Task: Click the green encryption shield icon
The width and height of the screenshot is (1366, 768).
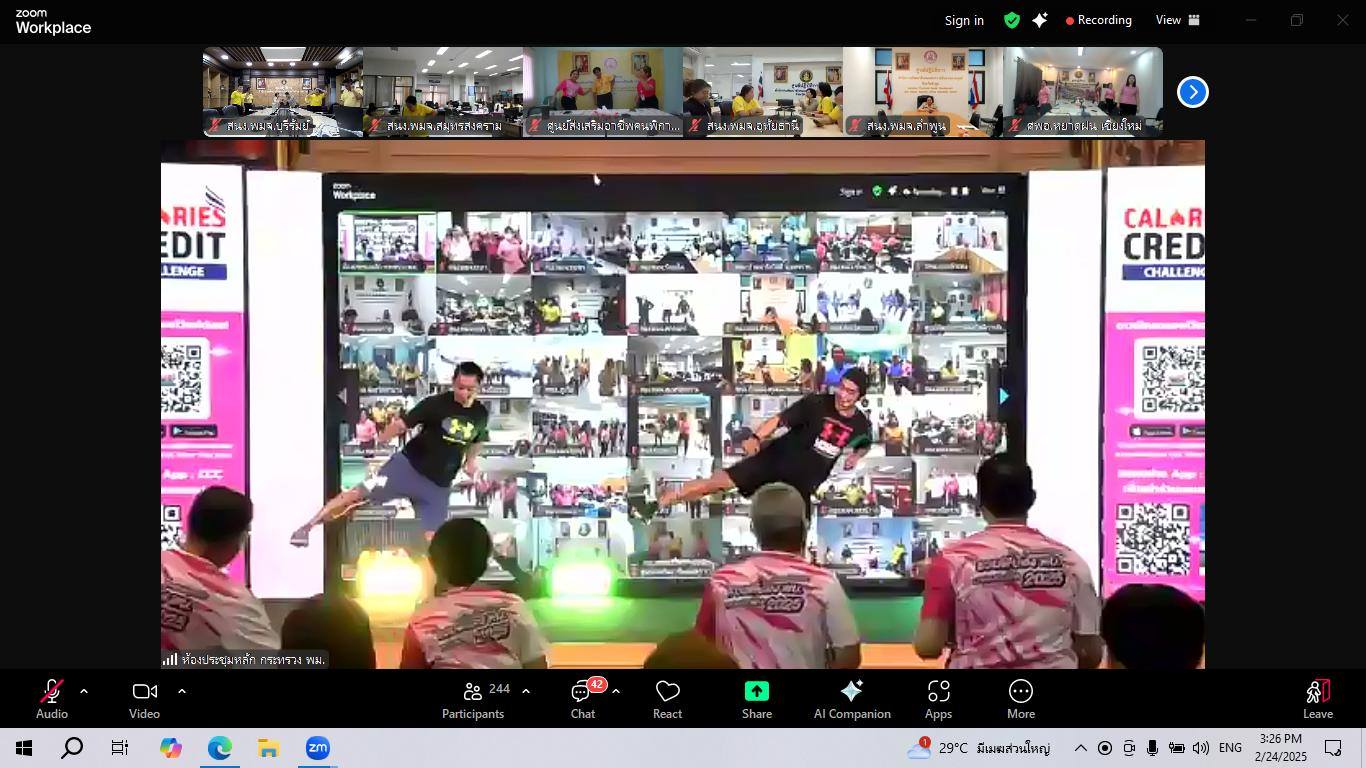Action: pos(1012,20)
